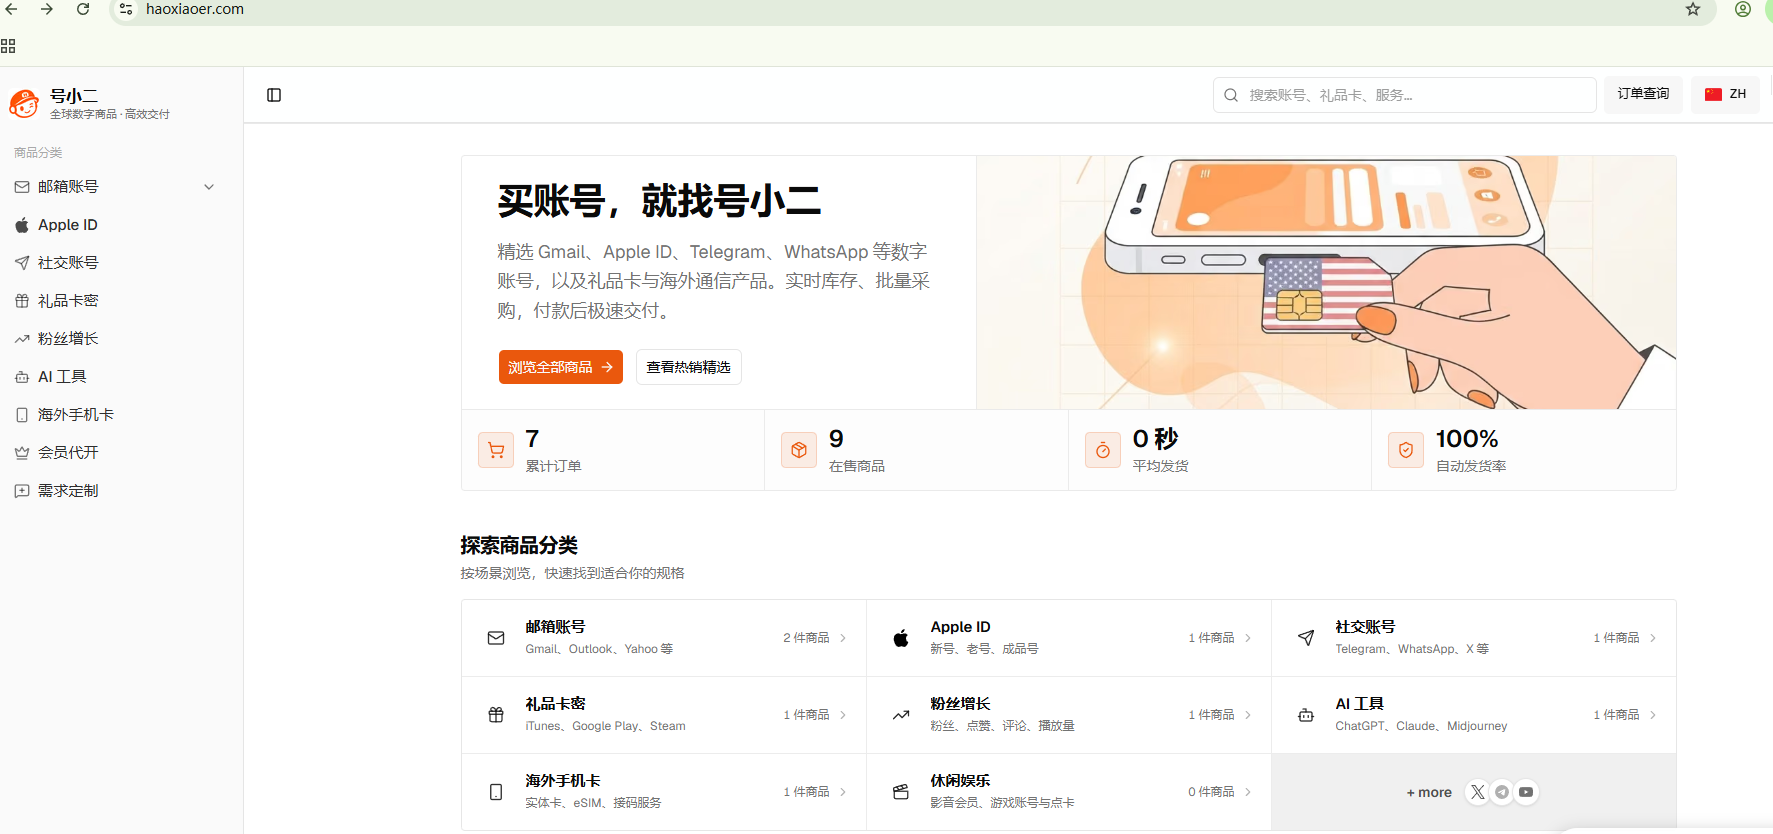Open site info icon beside the URL
1773x834 pixels.
126,9
